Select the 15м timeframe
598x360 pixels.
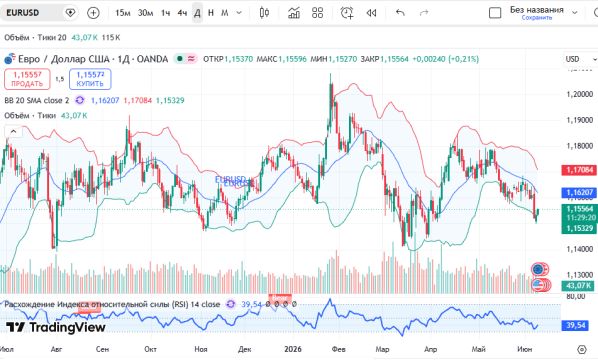pos(123,13)
